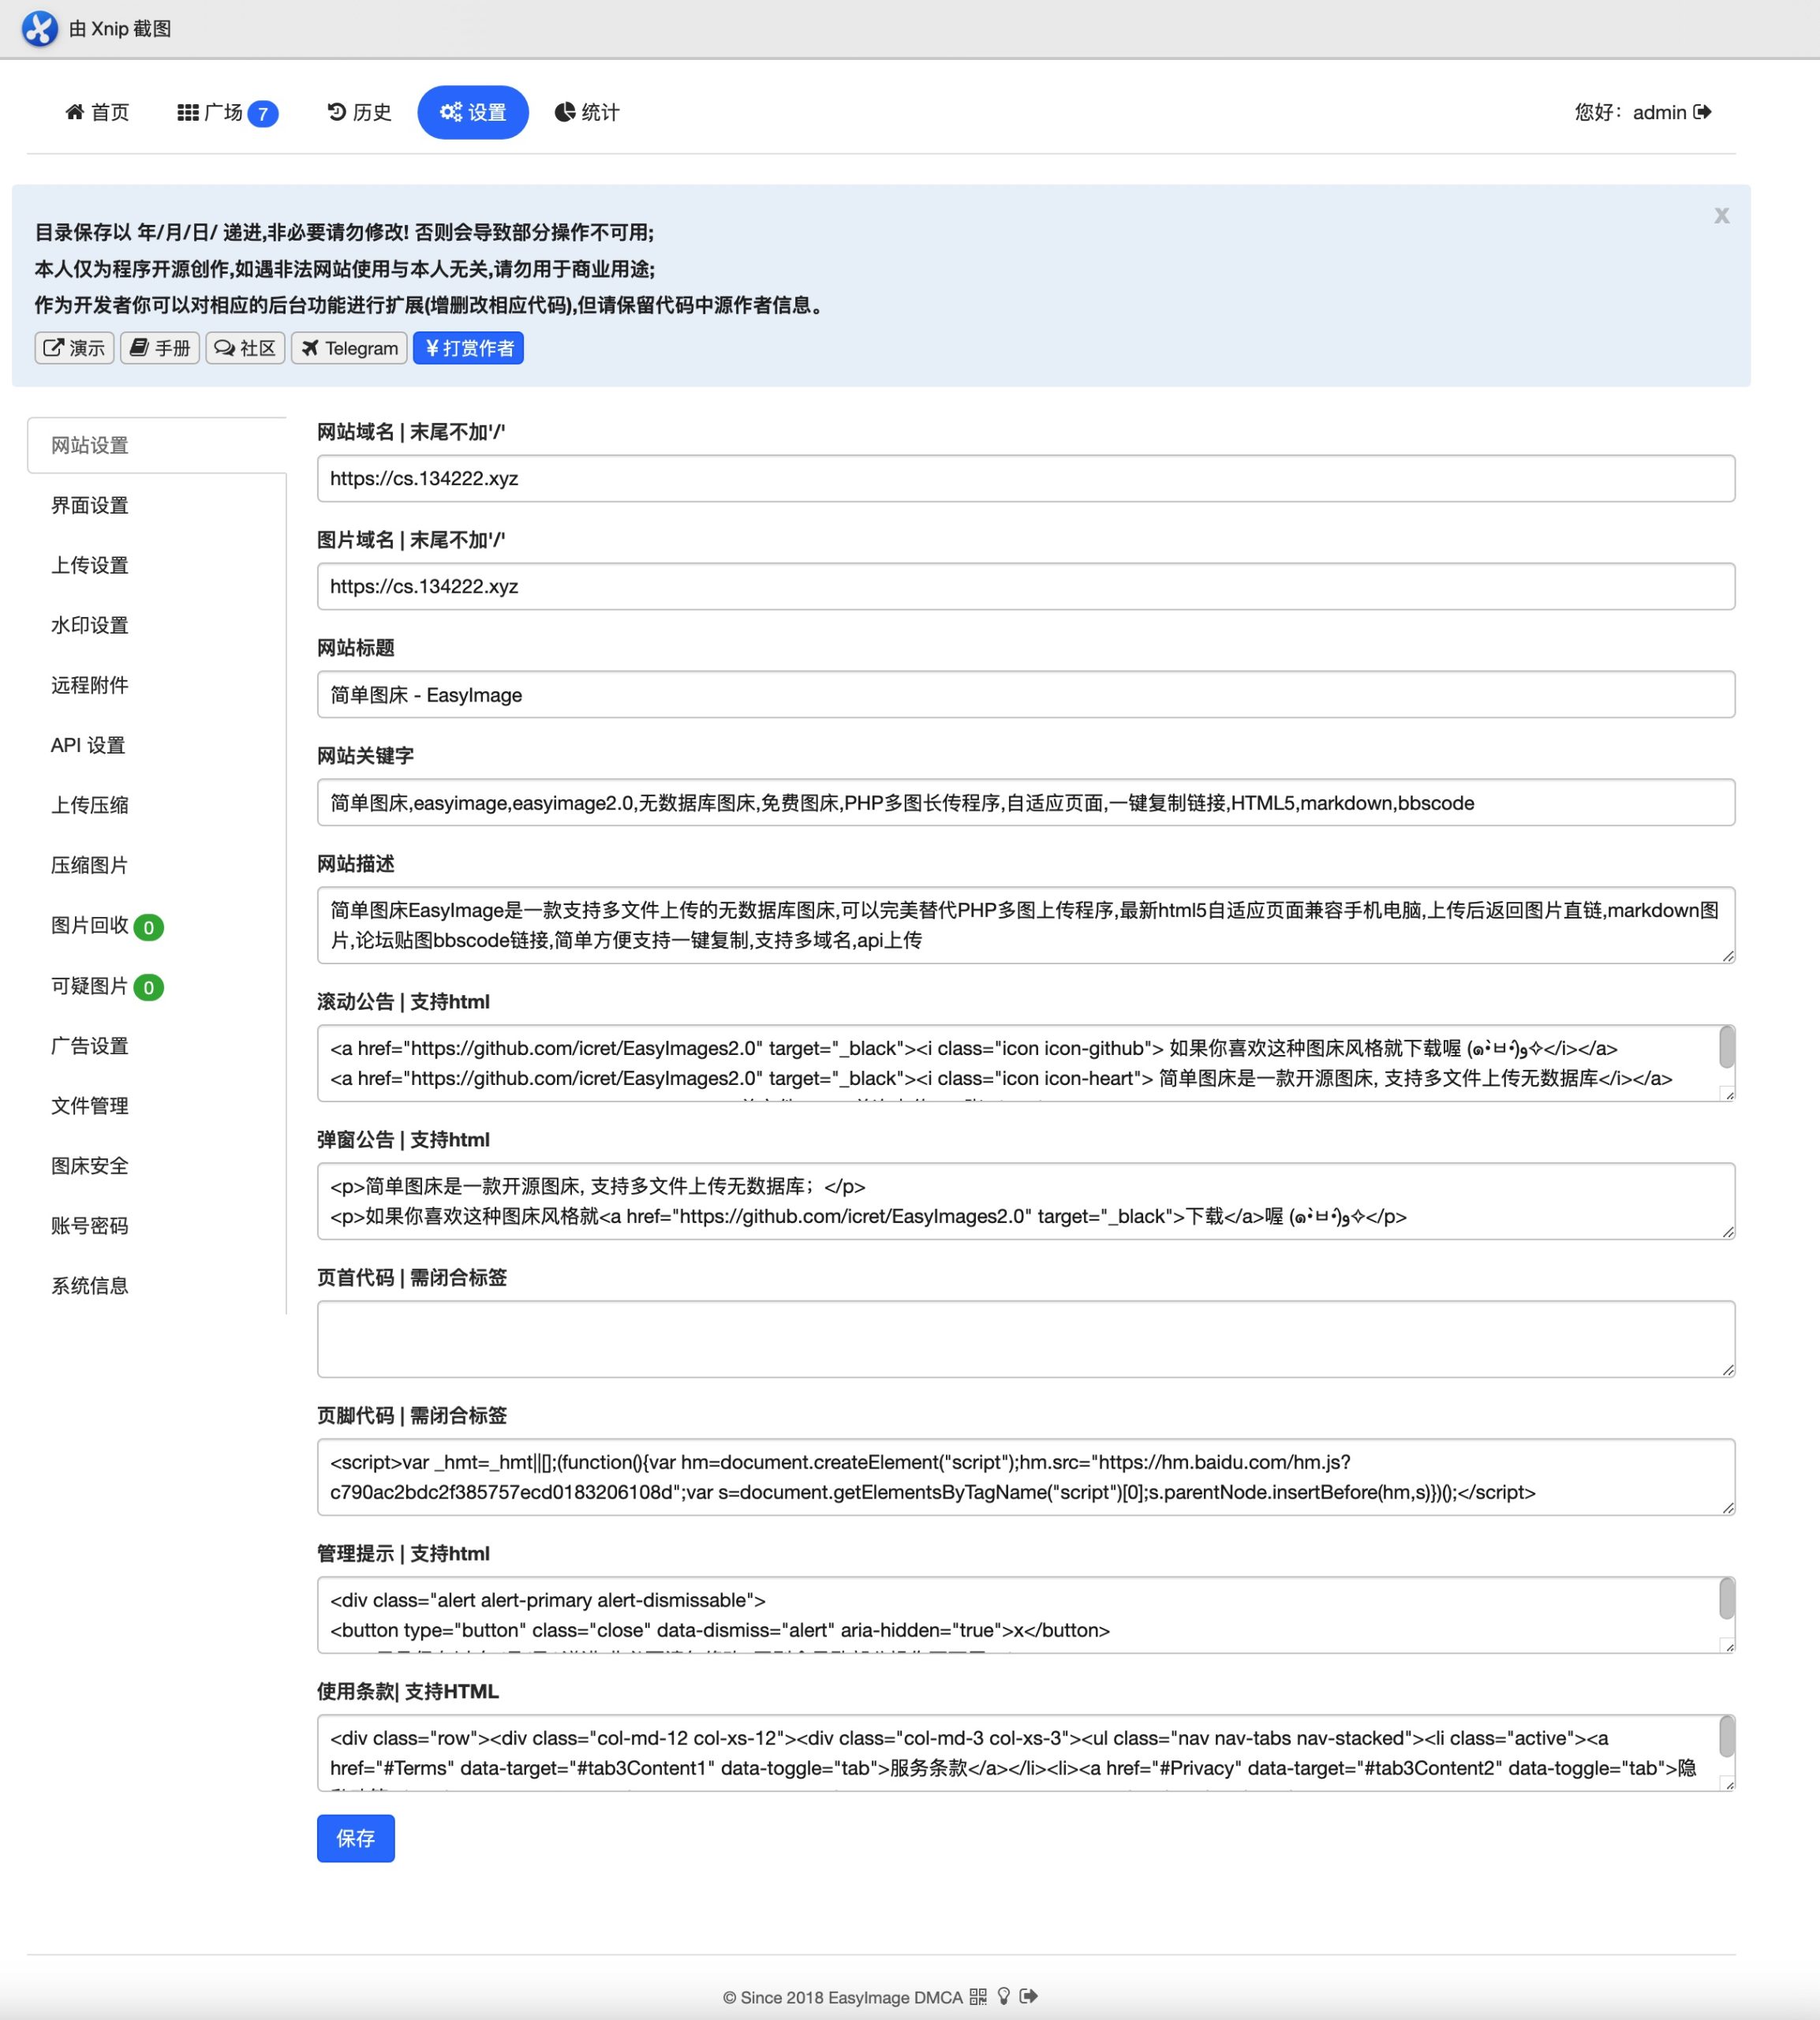Viewport: 1820px width, 2020px height.
Task: Save settings with the 保存 button
Action: (x=356, y=1838)
